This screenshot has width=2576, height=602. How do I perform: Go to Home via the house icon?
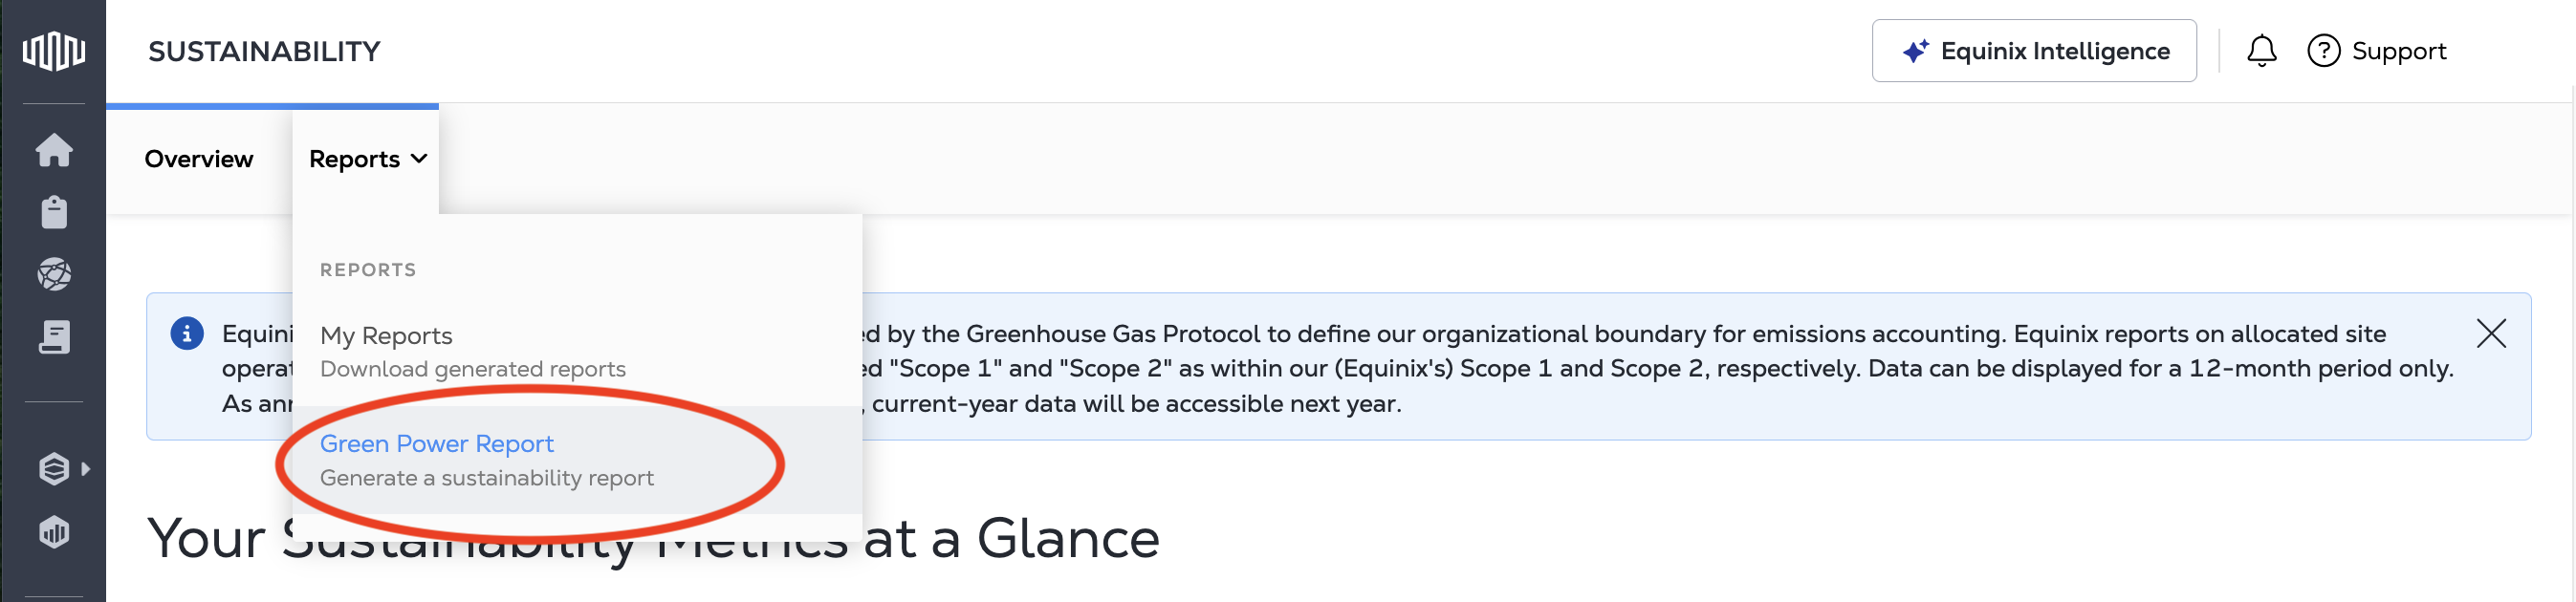coord(54,151)
